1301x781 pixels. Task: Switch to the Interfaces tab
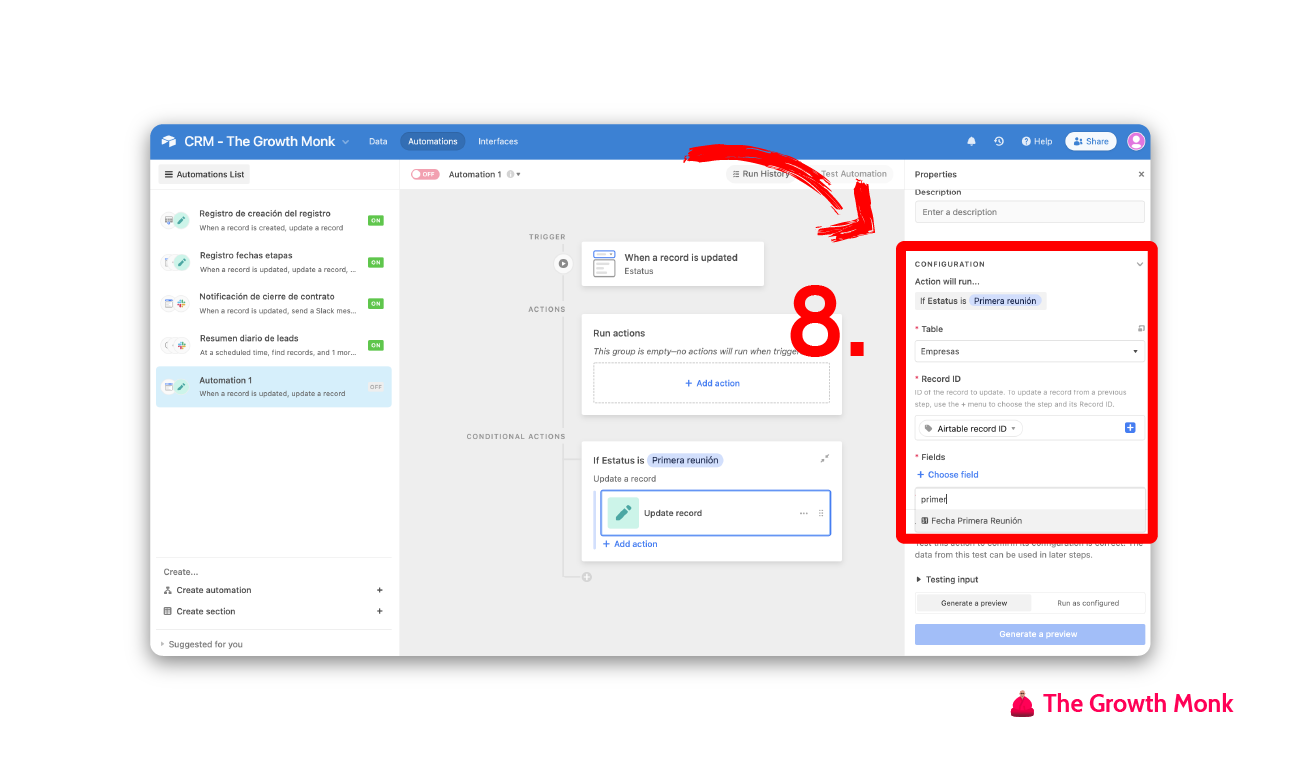(498, 142)
